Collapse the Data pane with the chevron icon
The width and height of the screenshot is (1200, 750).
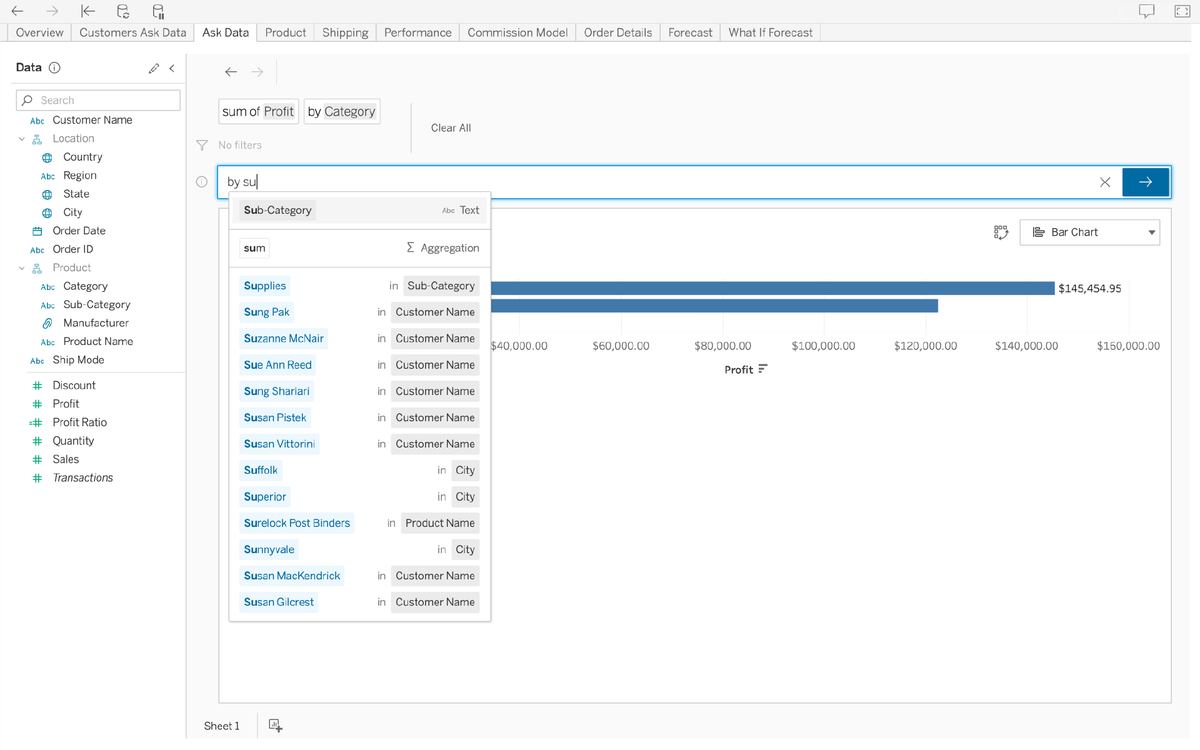coord(171,68)
